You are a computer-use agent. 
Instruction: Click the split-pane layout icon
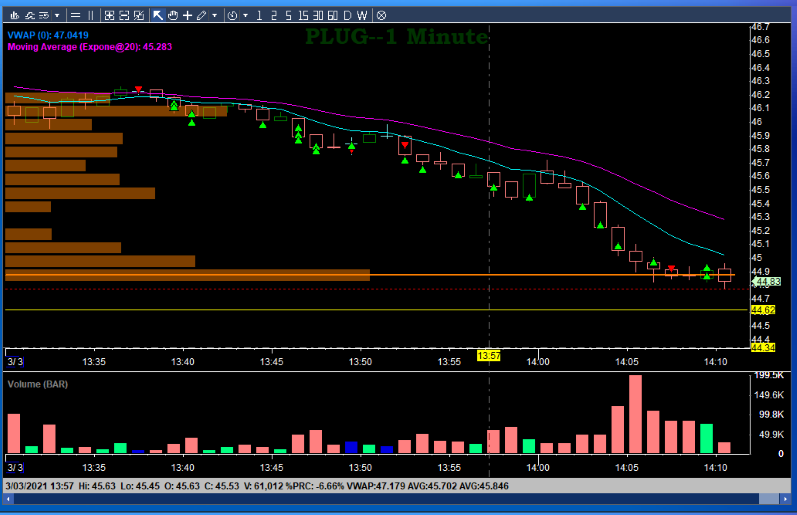tap(124, 15)
